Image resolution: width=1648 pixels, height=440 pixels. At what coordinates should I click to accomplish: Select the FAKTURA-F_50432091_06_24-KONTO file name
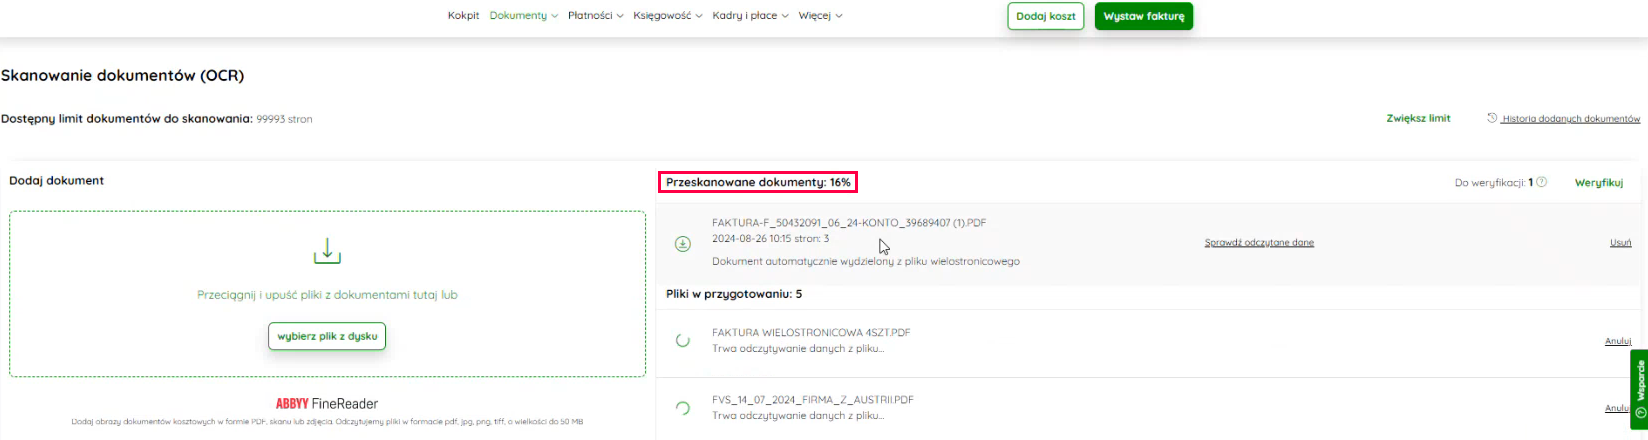coord(849,223)
